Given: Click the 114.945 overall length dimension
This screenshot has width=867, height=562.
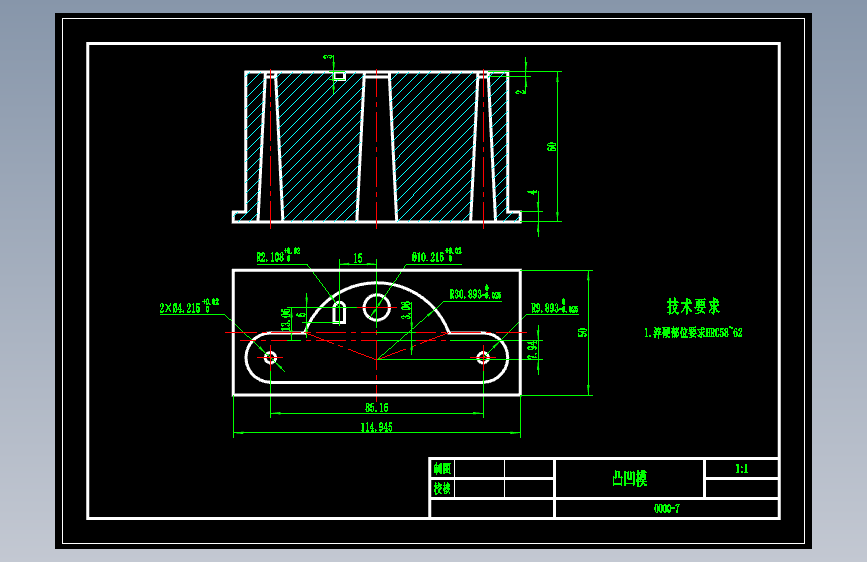Looking at the screenshot, I should pos(377,427).
